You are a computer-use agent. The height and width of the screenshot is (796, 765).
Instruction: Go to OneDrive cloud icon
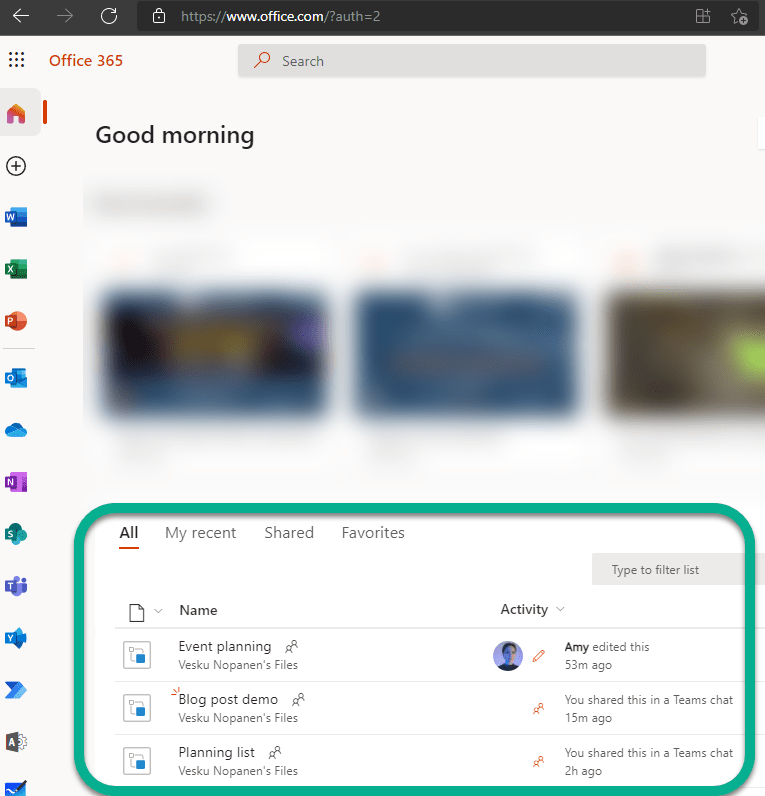tap(16, 430)
